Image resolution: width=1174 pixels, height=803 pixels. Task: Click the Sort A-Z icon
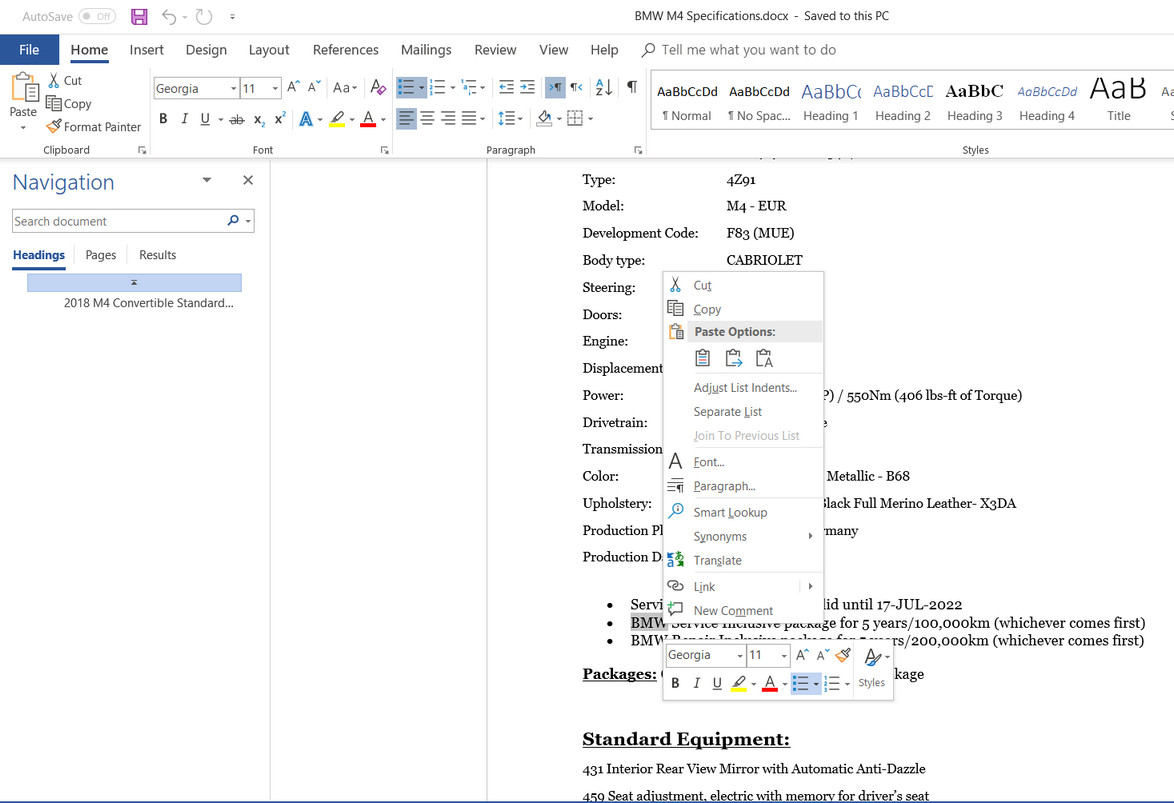[x=603, y=88]
